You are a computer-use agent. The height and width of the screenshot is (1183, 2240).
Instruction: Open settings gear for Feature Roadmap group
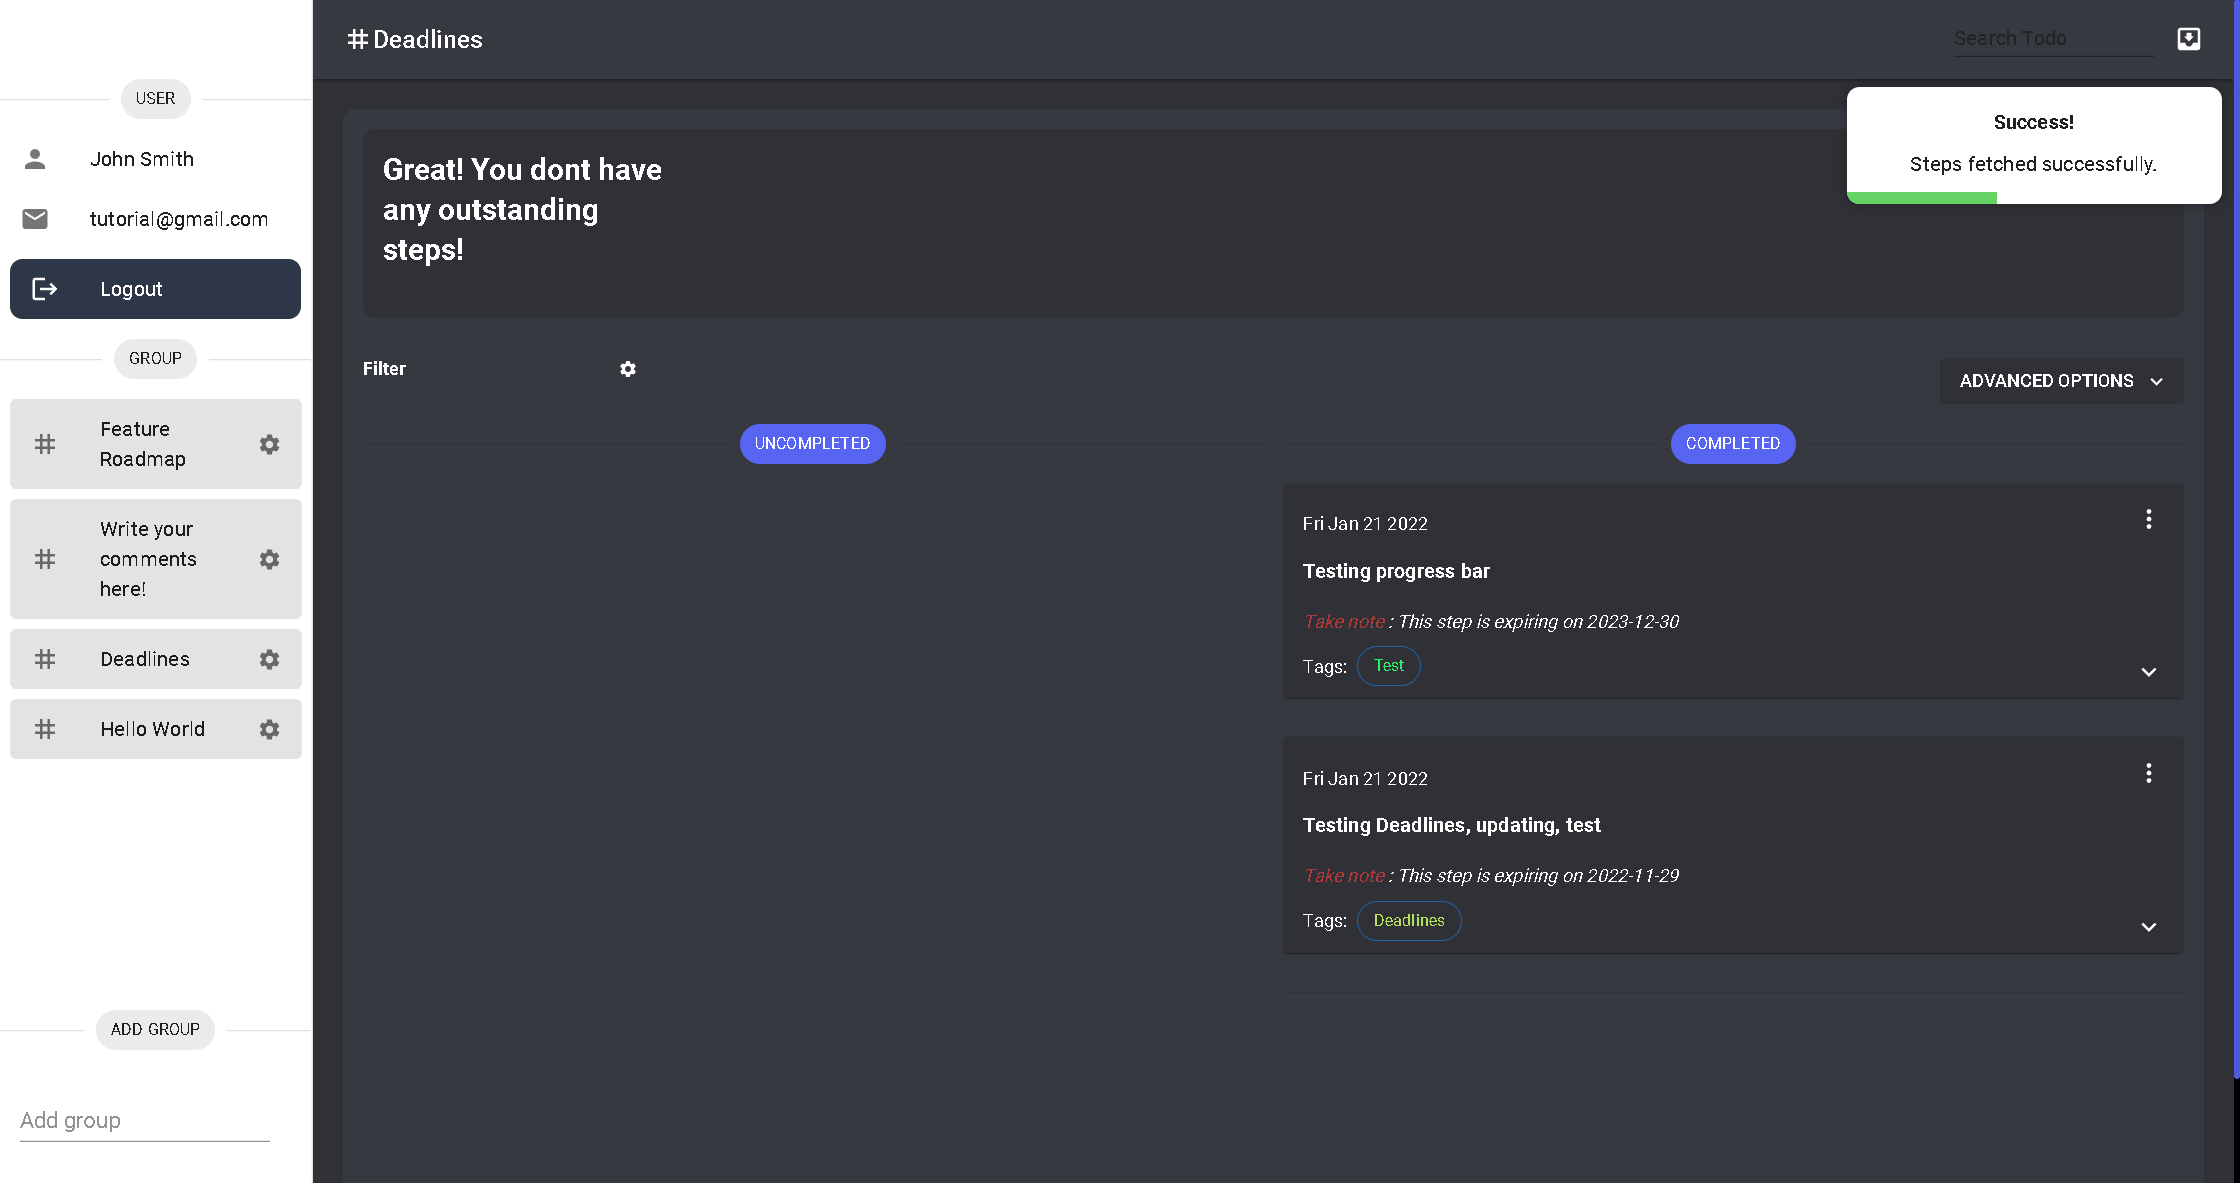(269, 444)
